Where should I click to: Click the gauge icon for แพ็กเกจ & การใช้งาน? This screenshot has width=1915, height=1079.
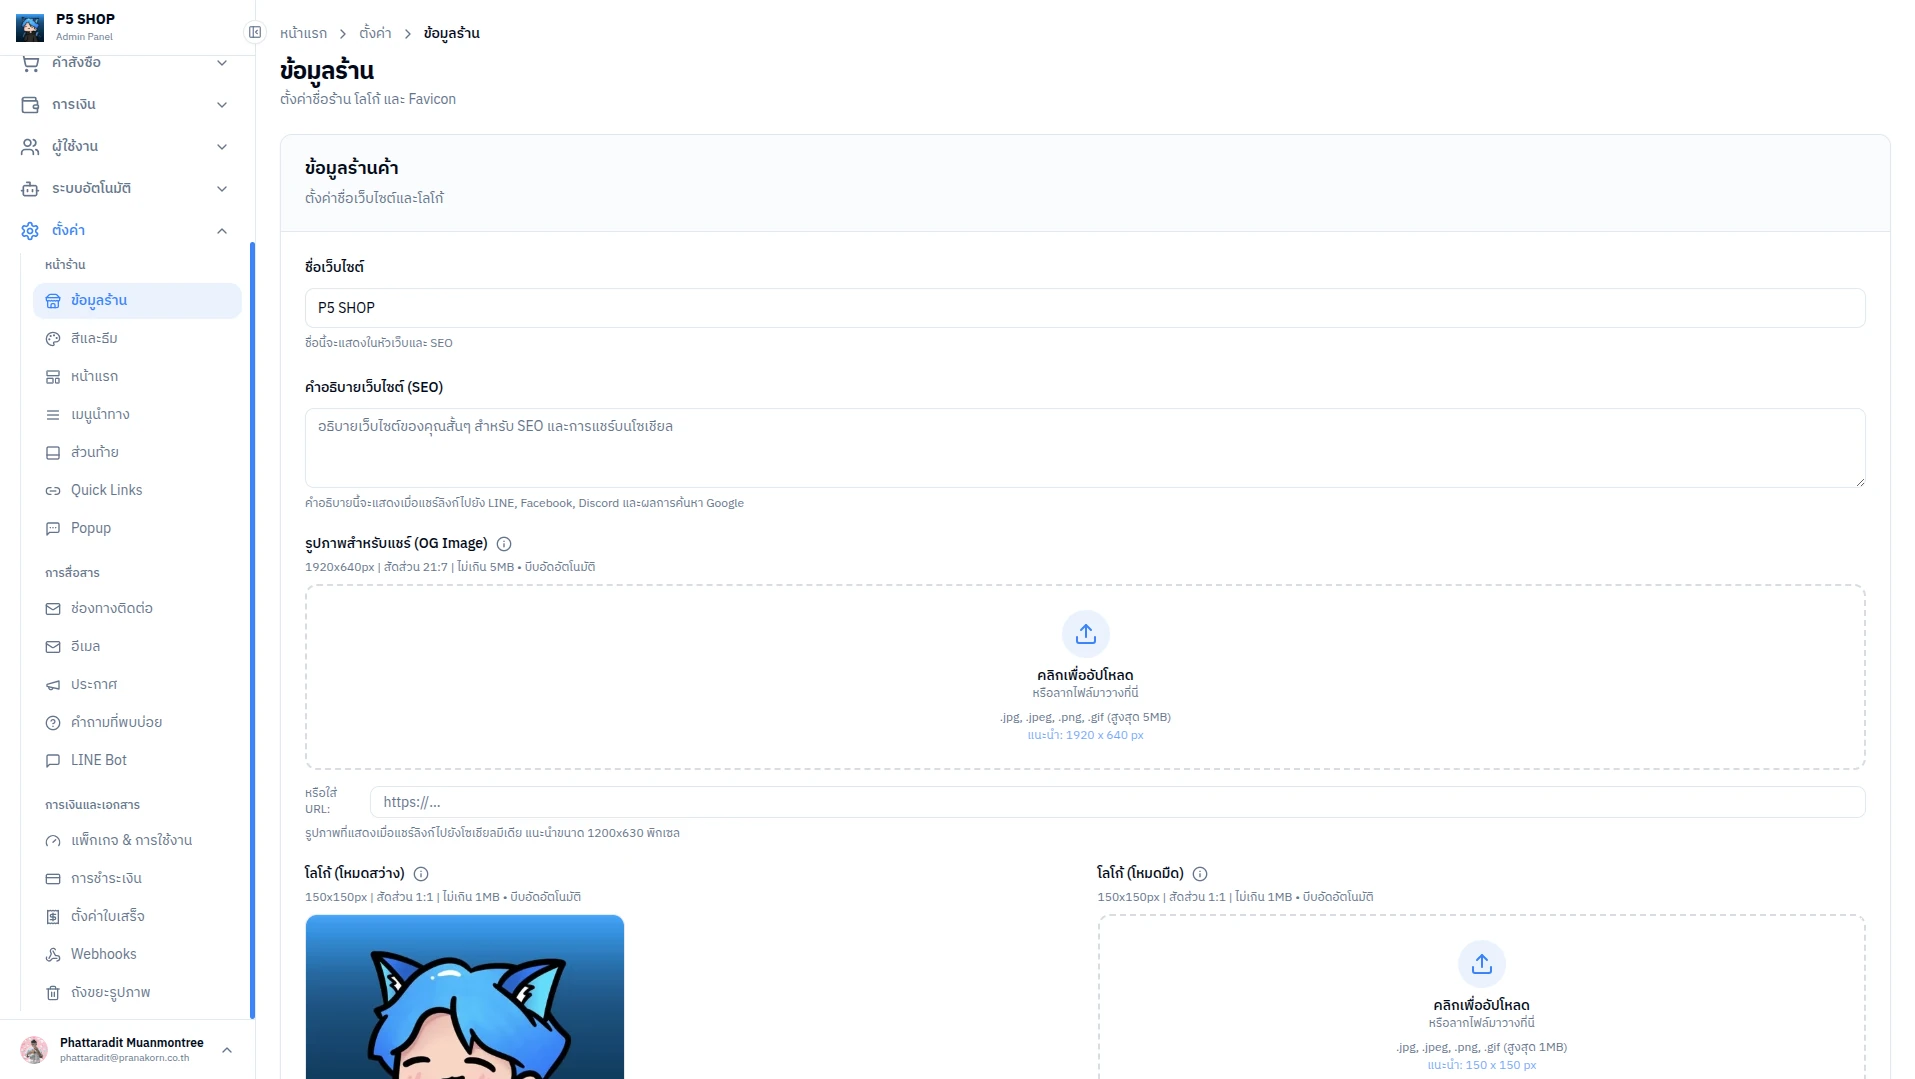point(53,841)
